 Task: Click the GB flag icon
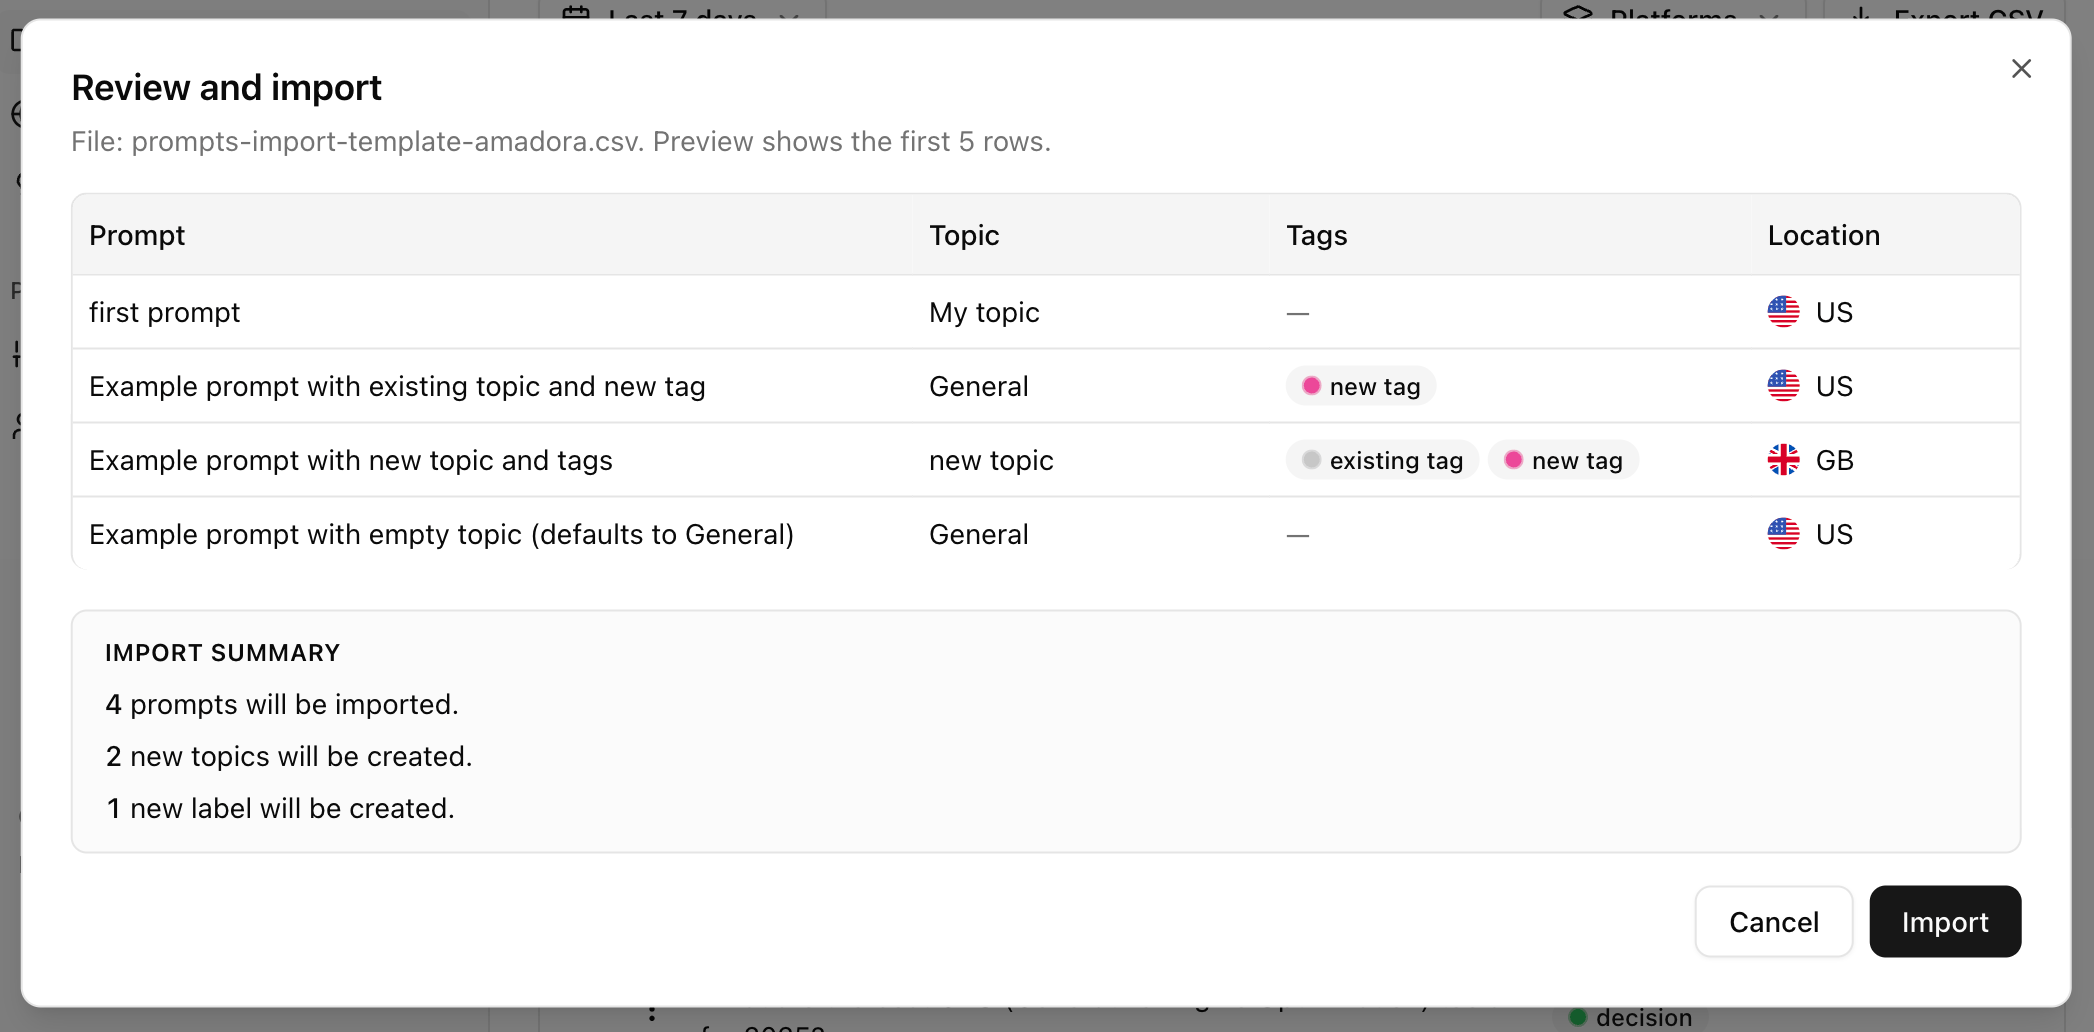tap(1783, 460)
